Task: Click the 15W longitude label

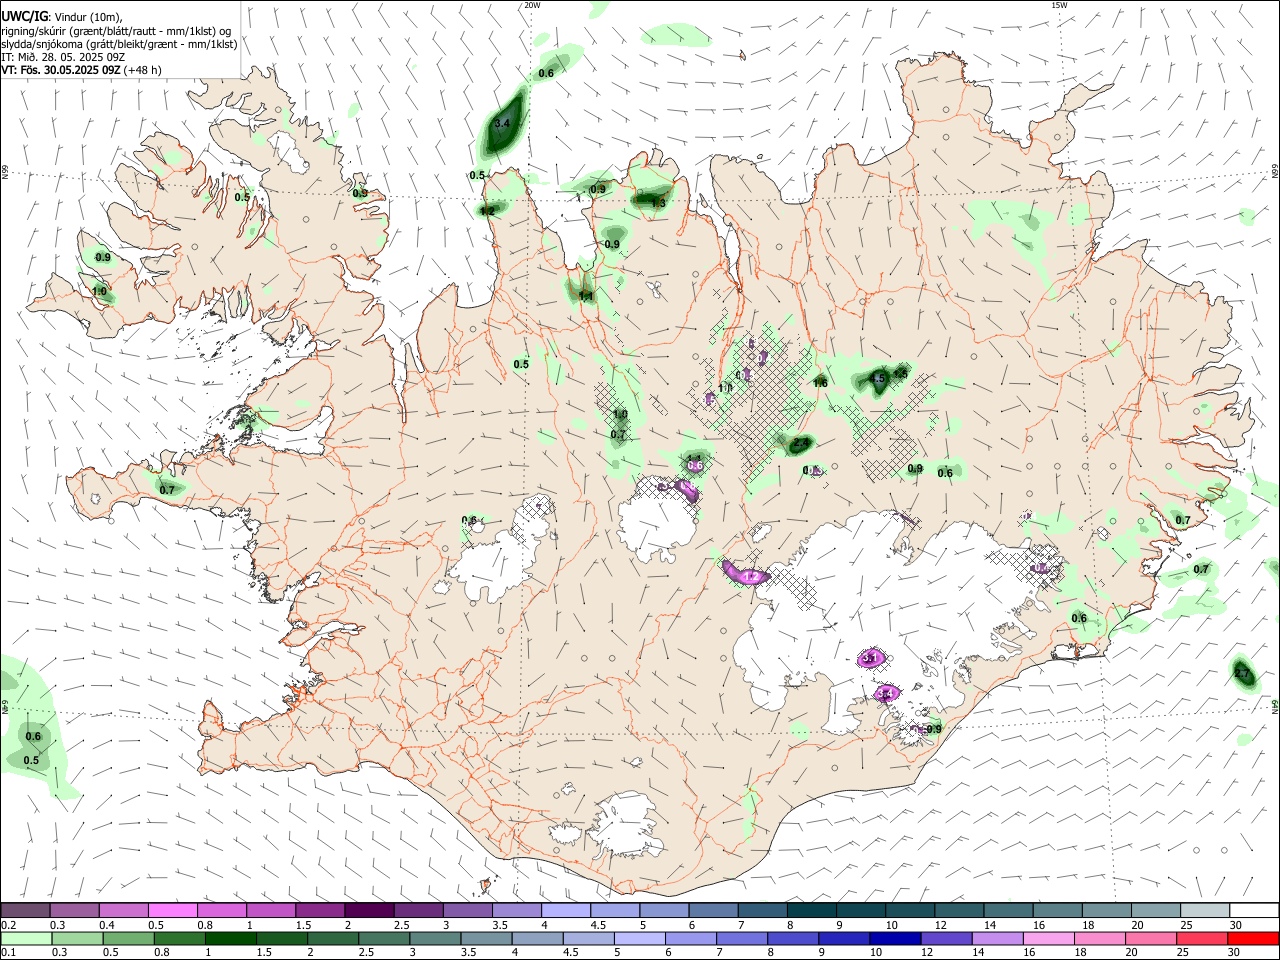Action: (x=1059, y=5)
